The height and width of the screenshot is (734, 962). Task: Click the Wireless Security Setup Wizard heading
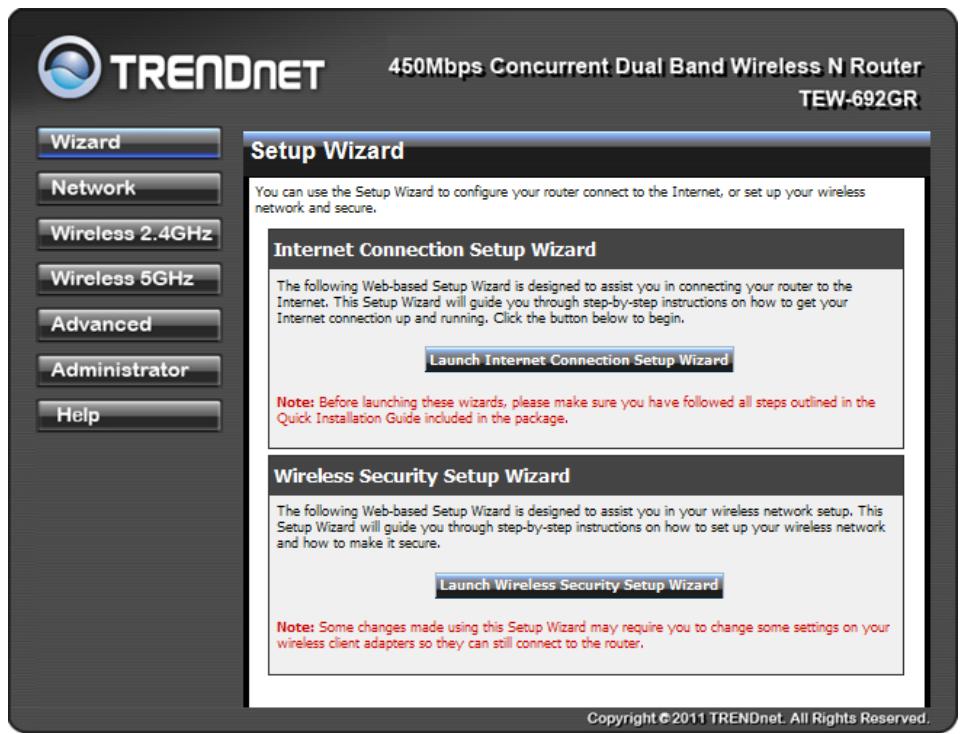(421, 476)
